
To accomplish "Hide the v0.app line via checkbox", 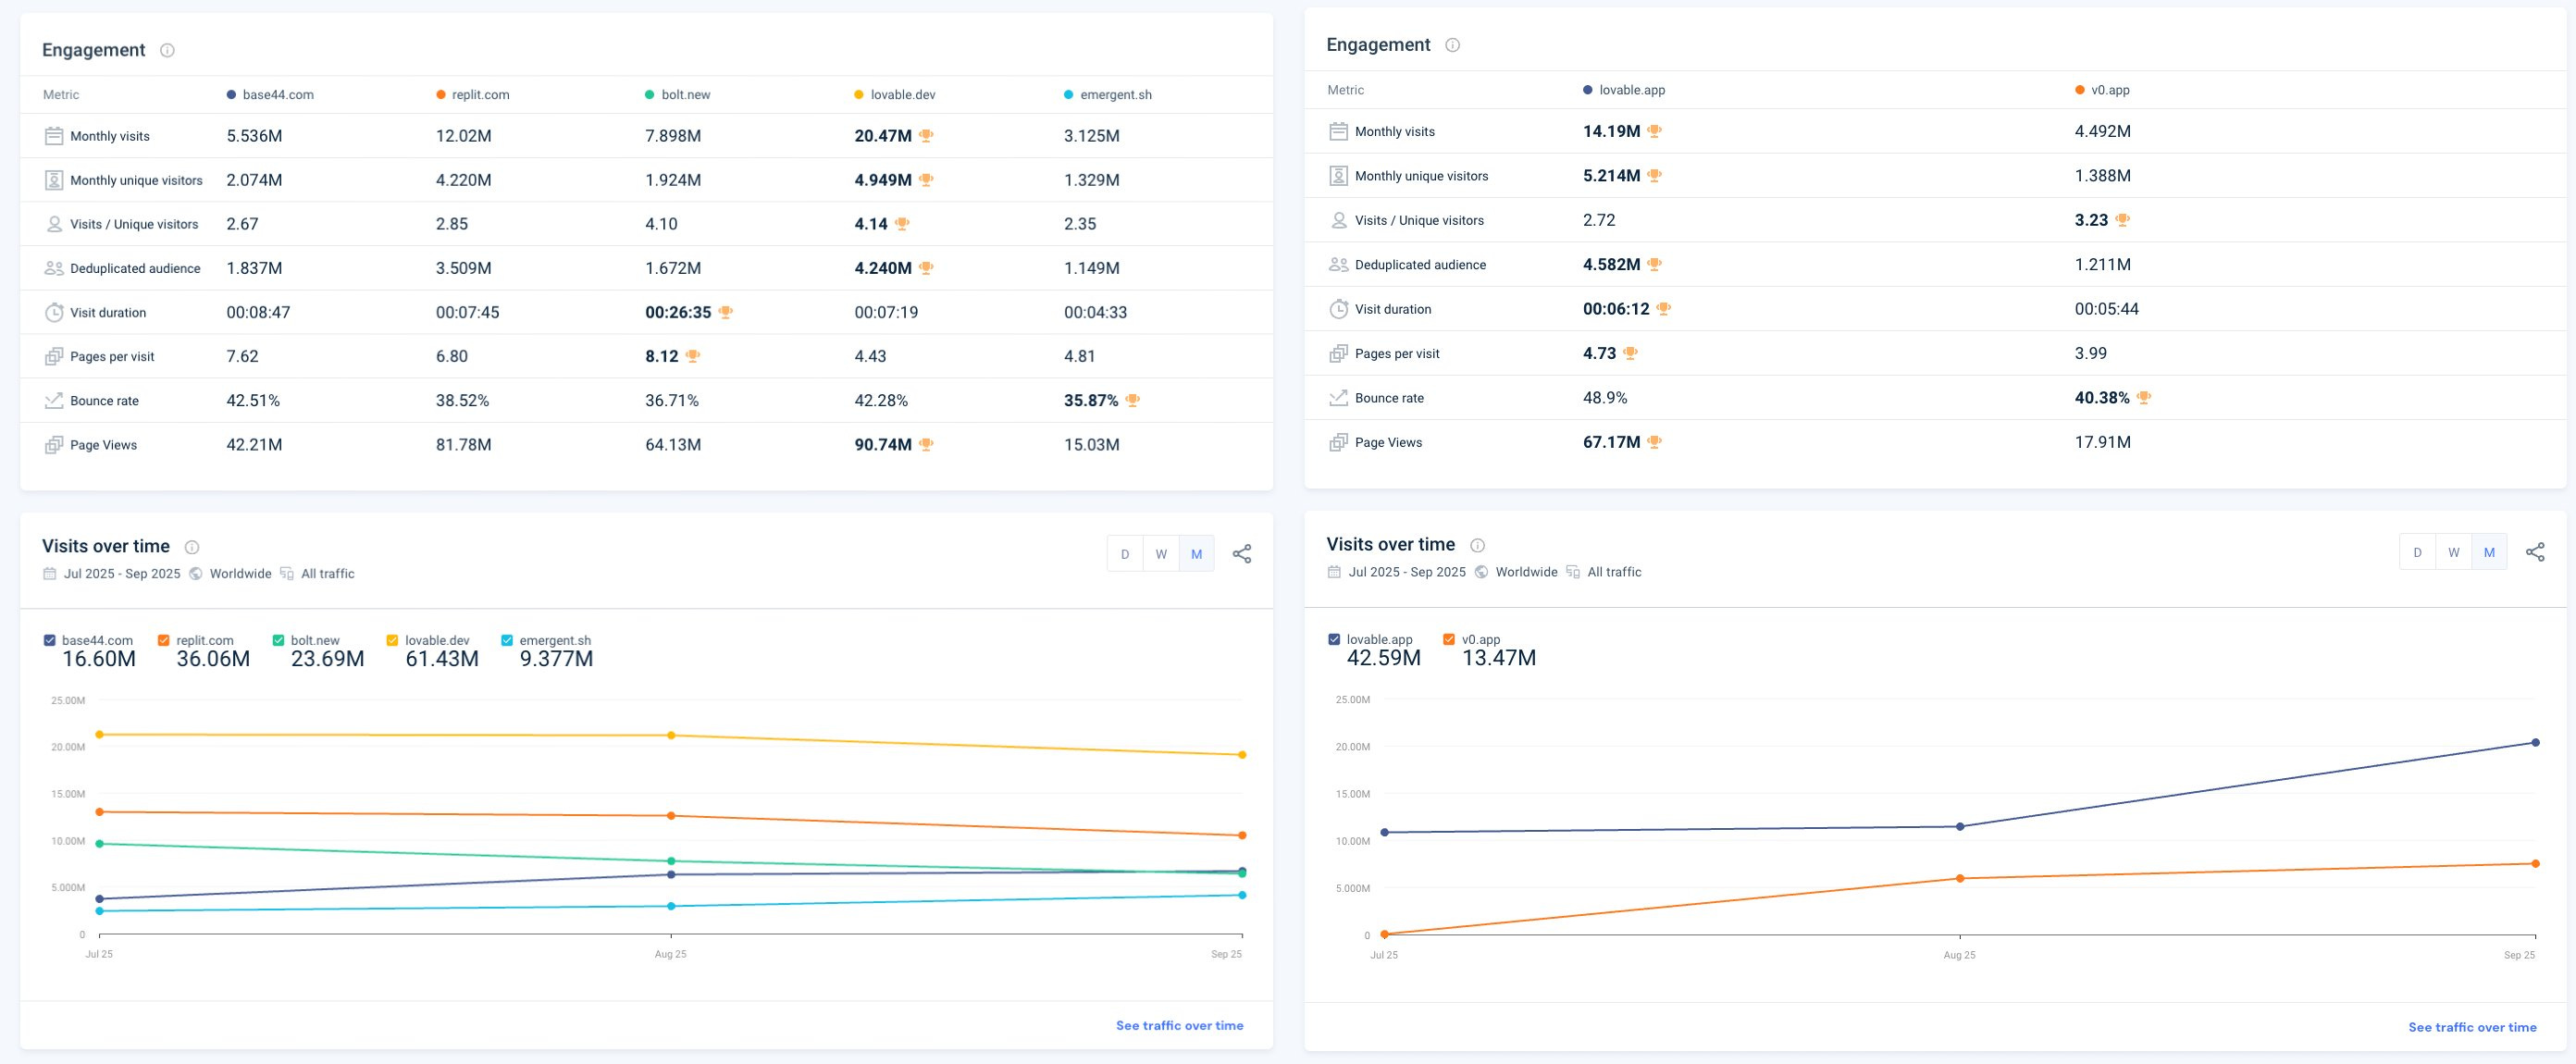I will click(1449, 639).
